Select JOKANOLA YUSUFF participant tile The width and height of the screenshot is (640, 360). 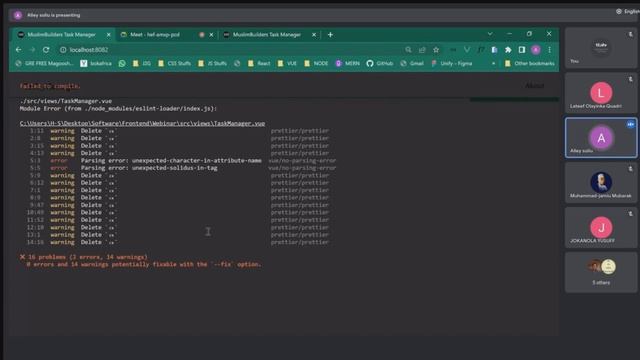coord(601,227)
